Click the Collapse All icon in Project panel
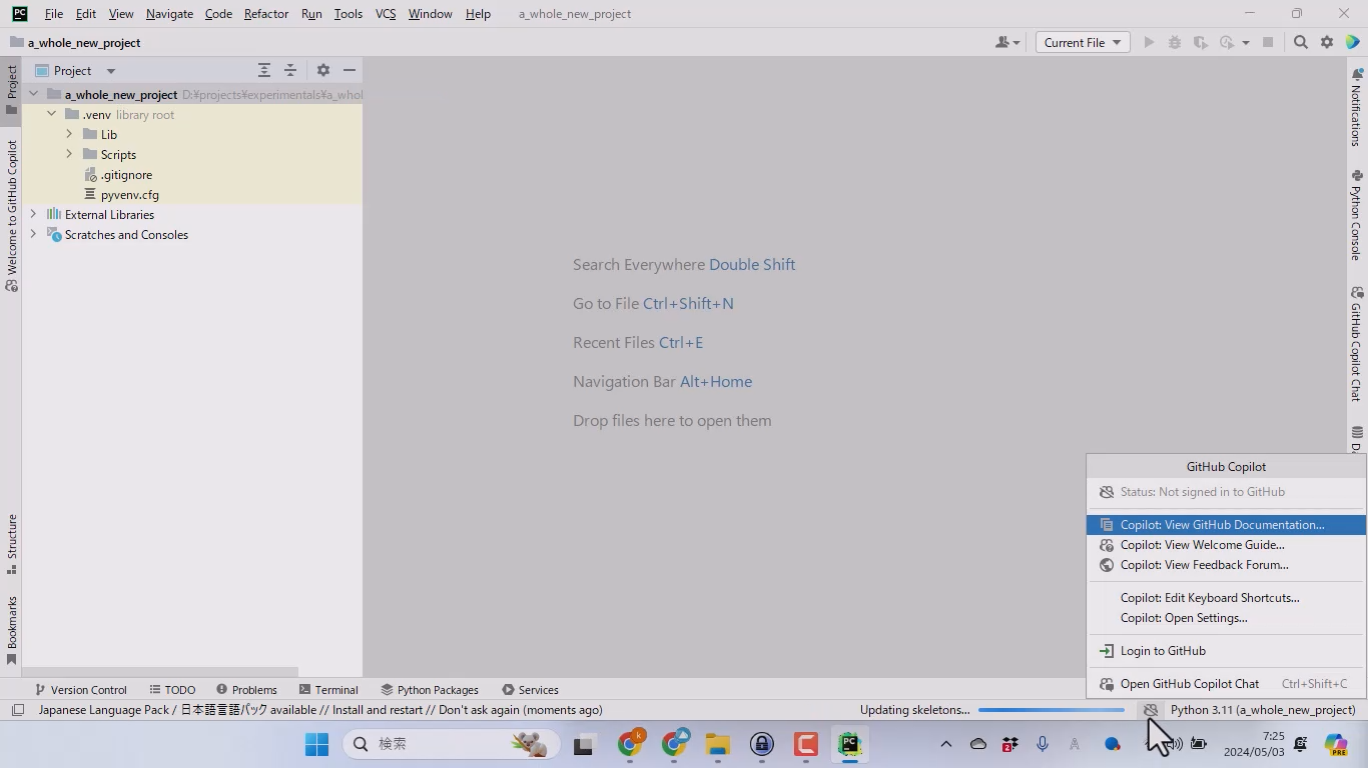The height and width of the screenshot is (768, 1368). [290, 70]
